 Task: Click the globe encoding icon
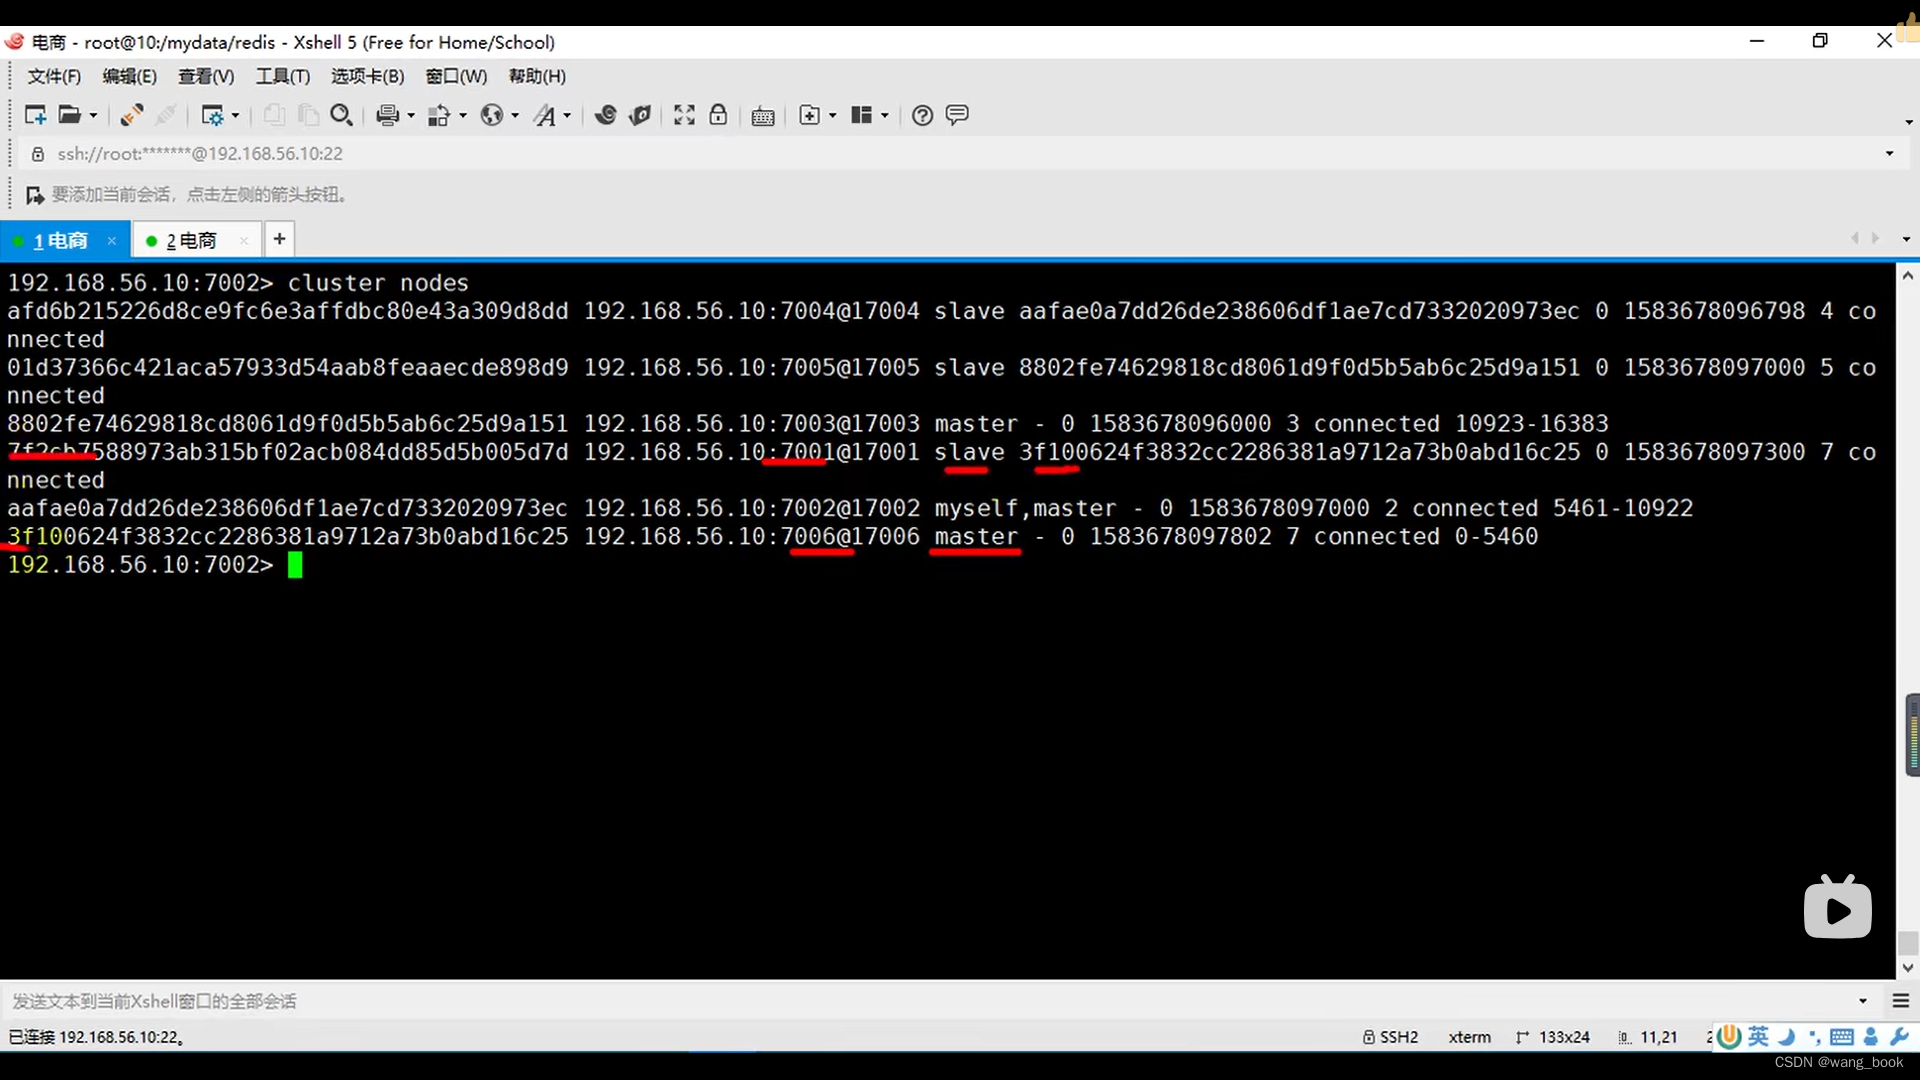tap(491, 115)
